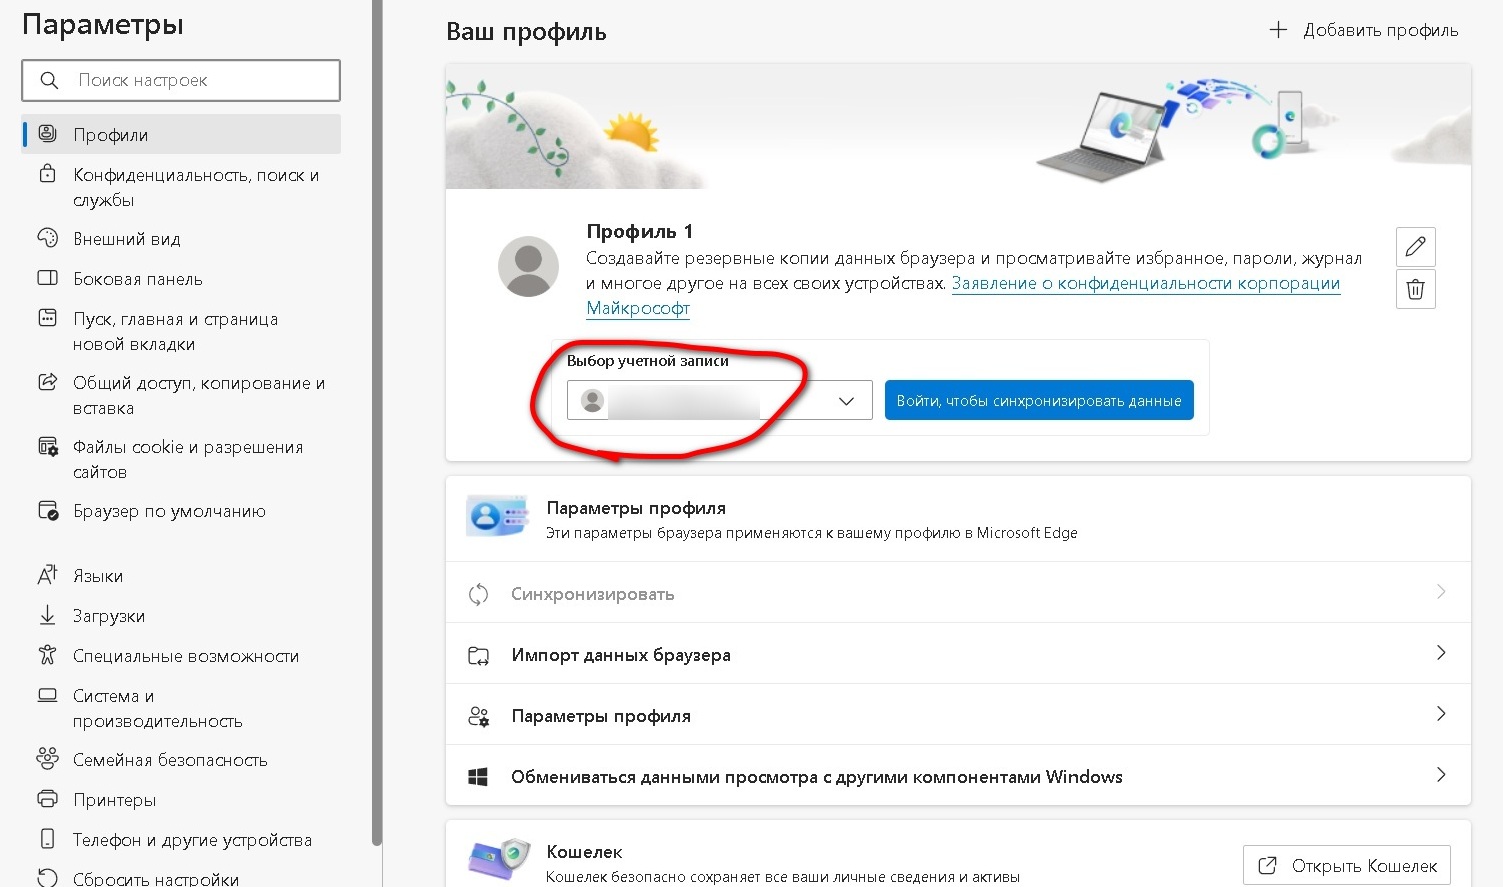The width and height of the screenshot is (1503, 887).
Task: Click the people-gear icon beside Параметры профиля
Action: click(x=478, y=716)
